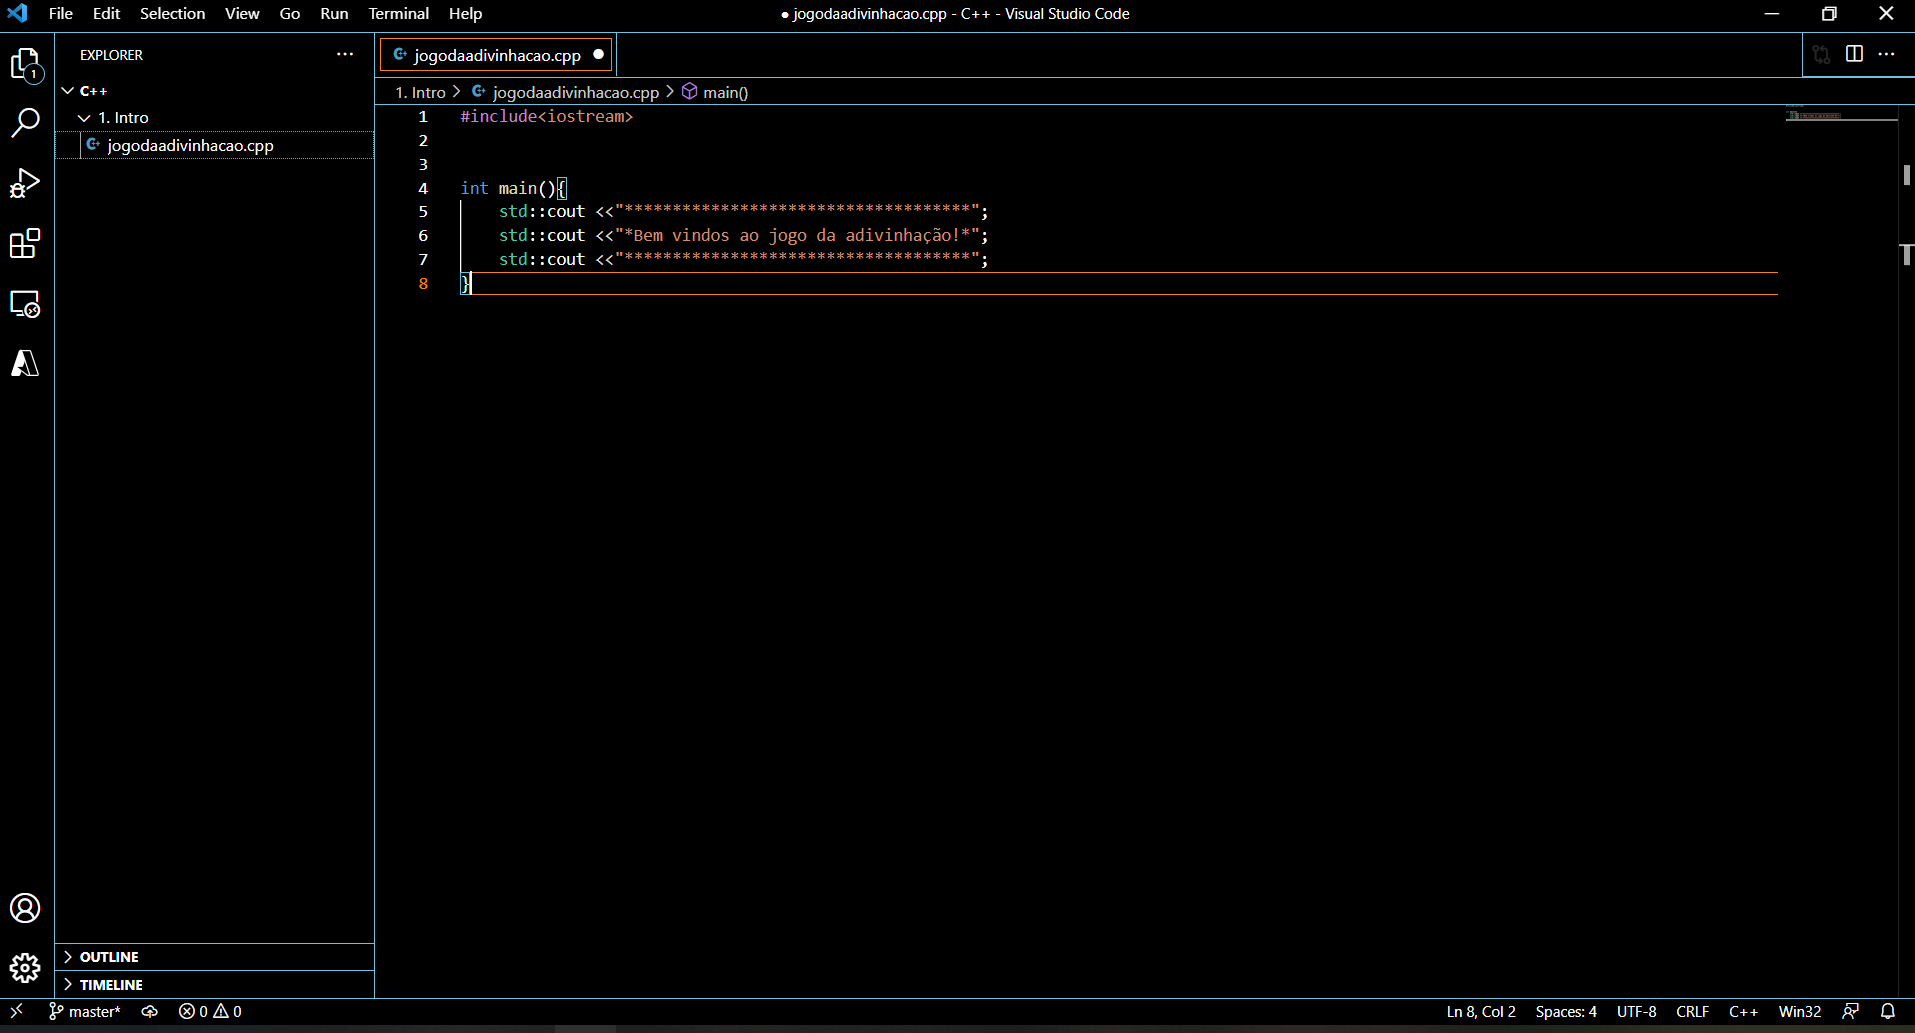Open the Terminal menu
This screenshot has width=1915, height=1033.
point(398,13)
